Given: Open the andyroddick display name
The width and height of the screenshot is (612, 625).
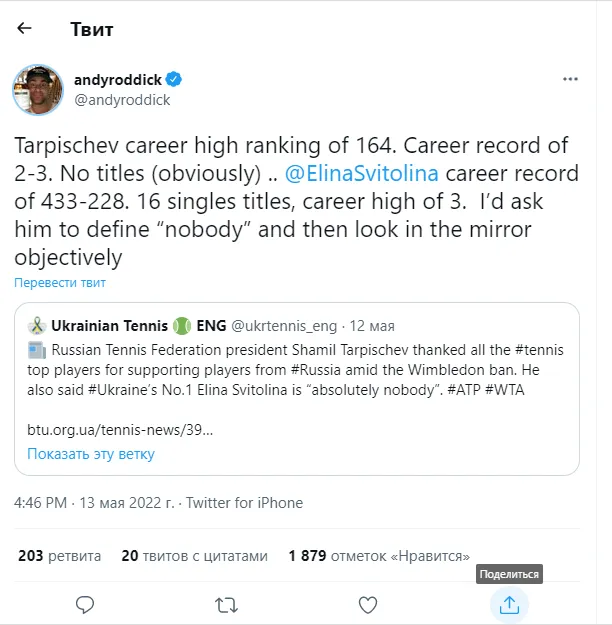Looking at the screenshot, I should (117, 79).
